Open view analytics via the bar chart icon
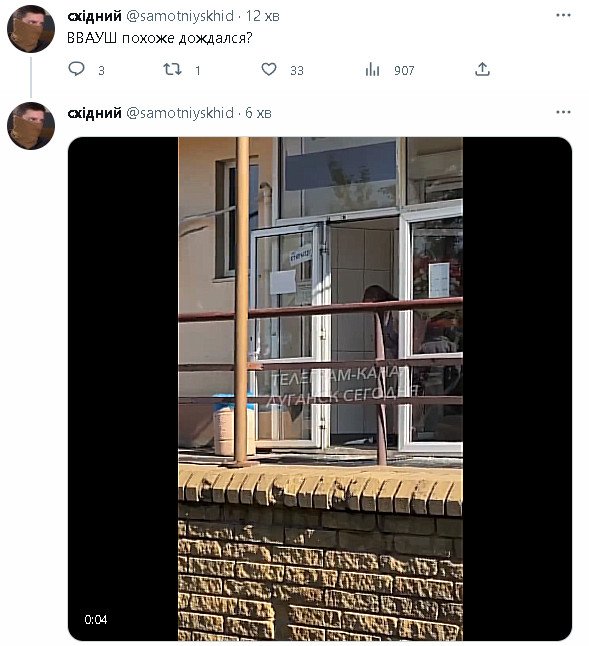This screenshot has height=646, width=589. point(372,69)
